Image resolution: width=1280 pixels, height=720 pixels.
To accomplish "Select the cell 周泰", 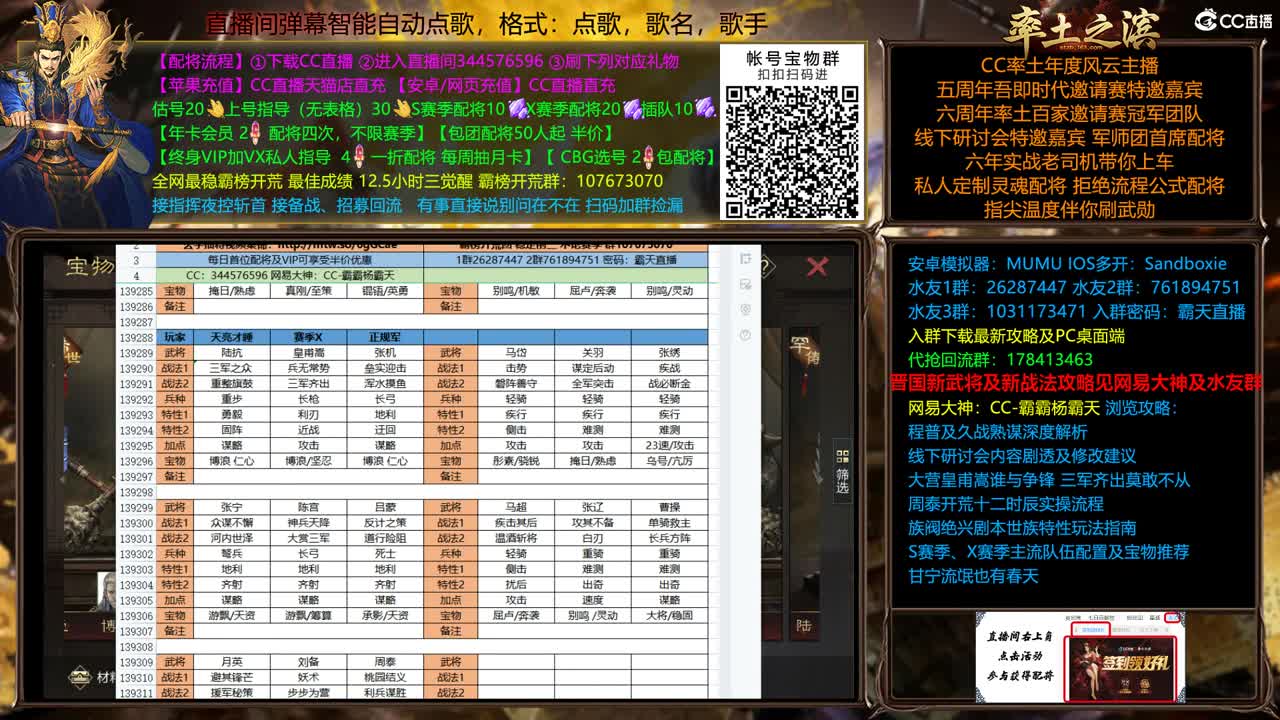I will [385, 662].
